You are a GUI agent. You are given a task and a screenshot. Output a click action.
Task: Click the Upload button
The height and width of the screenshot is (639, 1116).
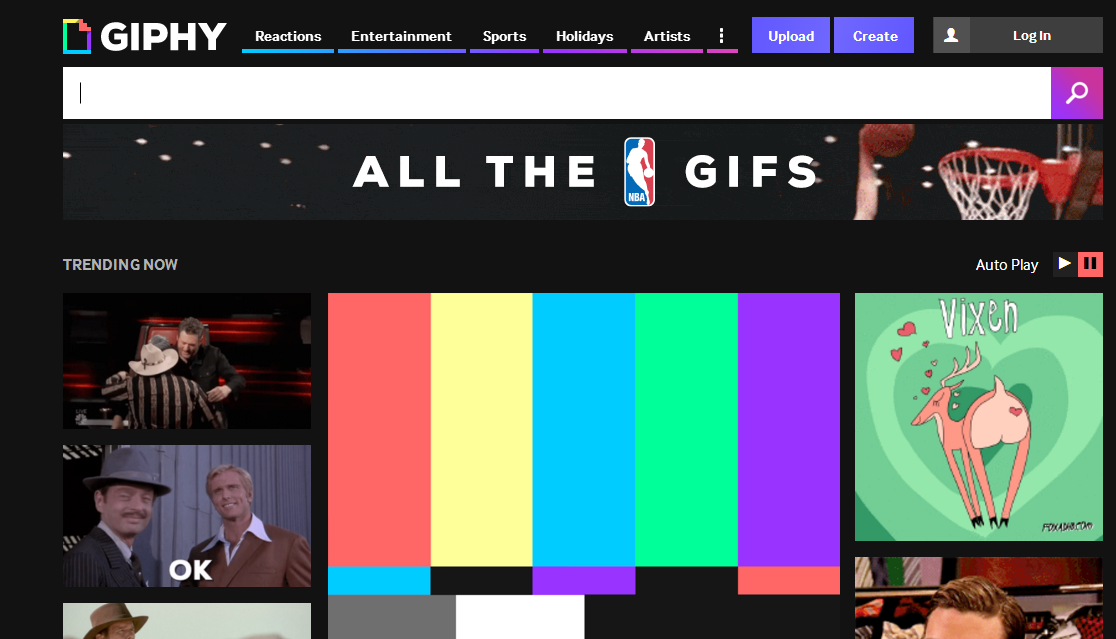(791, 36)
